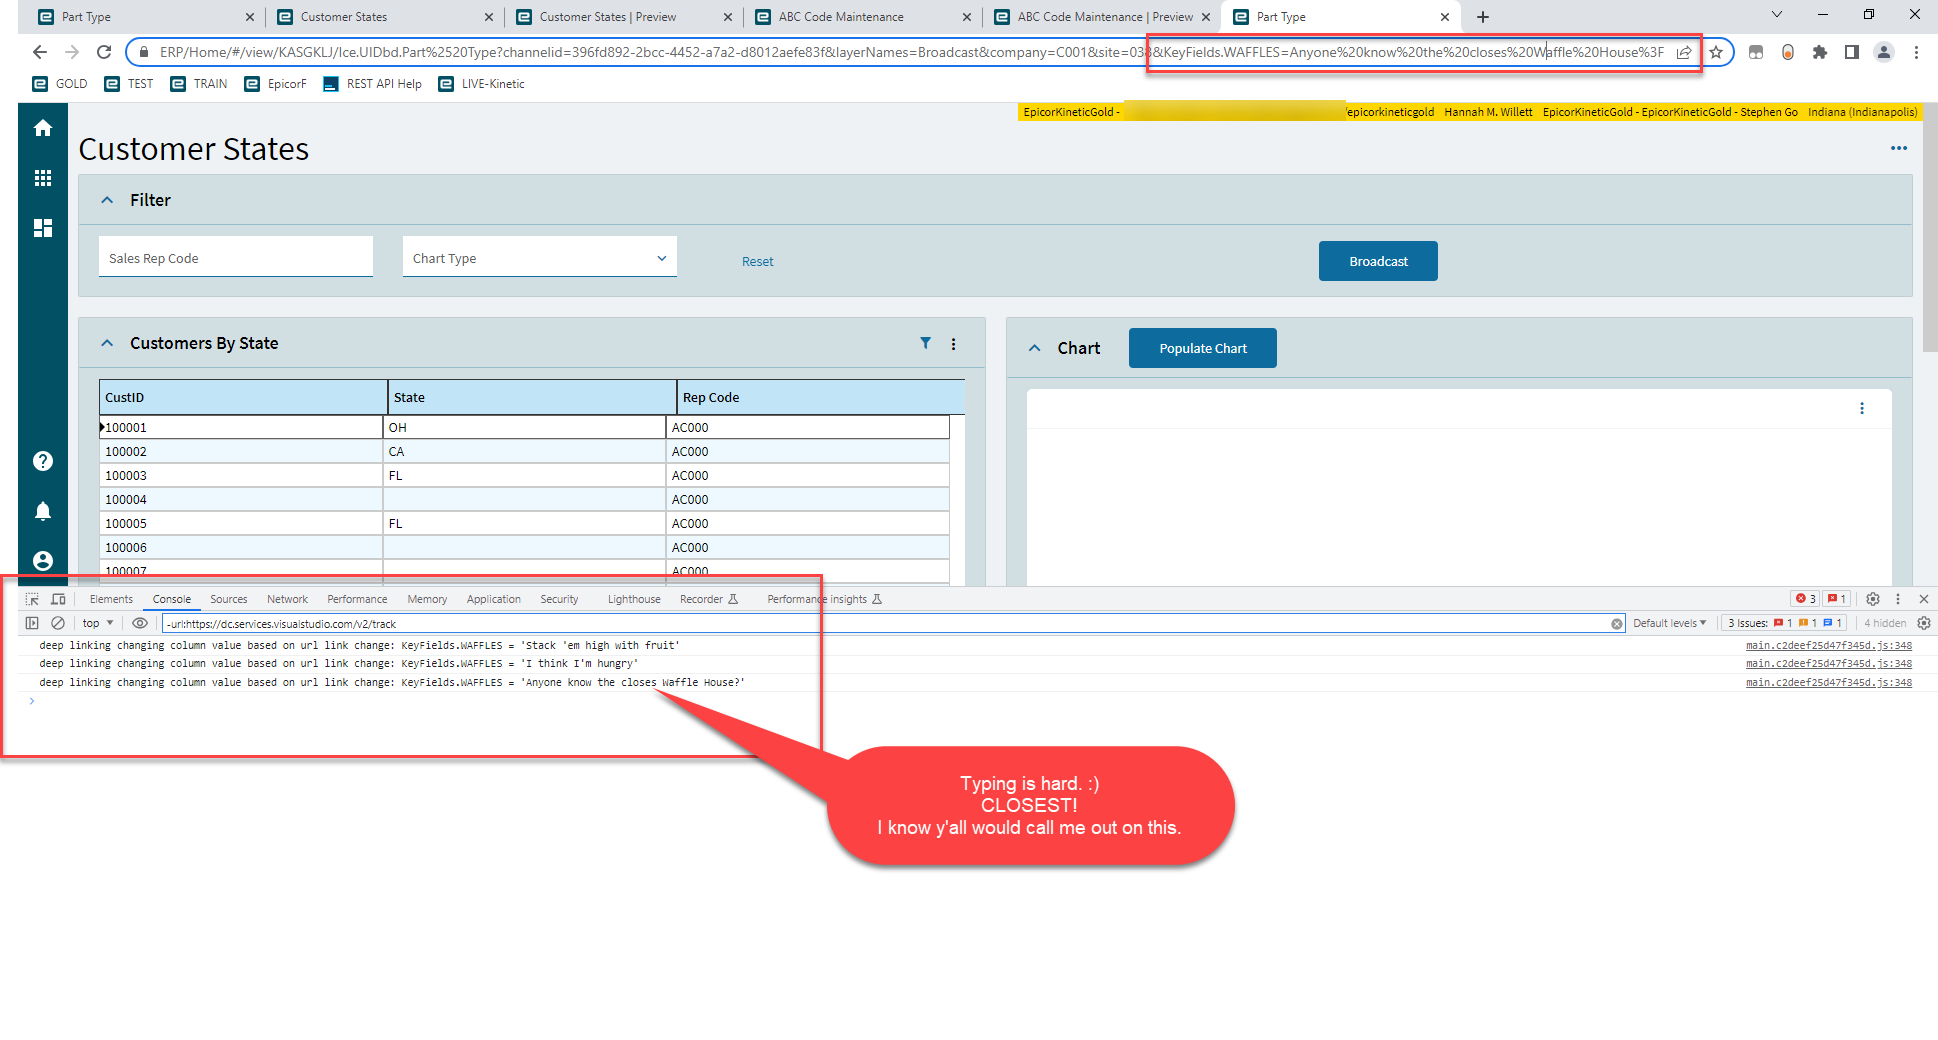Image resolution: width=1938 pixels, height=1040 pixels.
Task: Open the dashboard tiles icon in sidebar
Action: (43, 228)
